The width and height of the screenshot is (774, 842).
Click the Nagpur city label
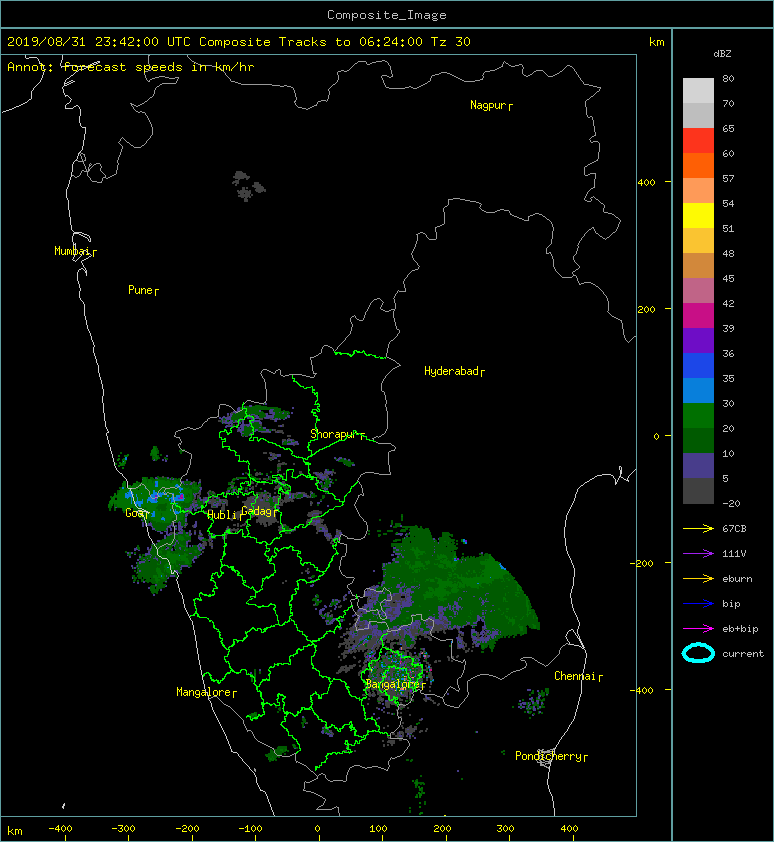click(x=491, y=105)
